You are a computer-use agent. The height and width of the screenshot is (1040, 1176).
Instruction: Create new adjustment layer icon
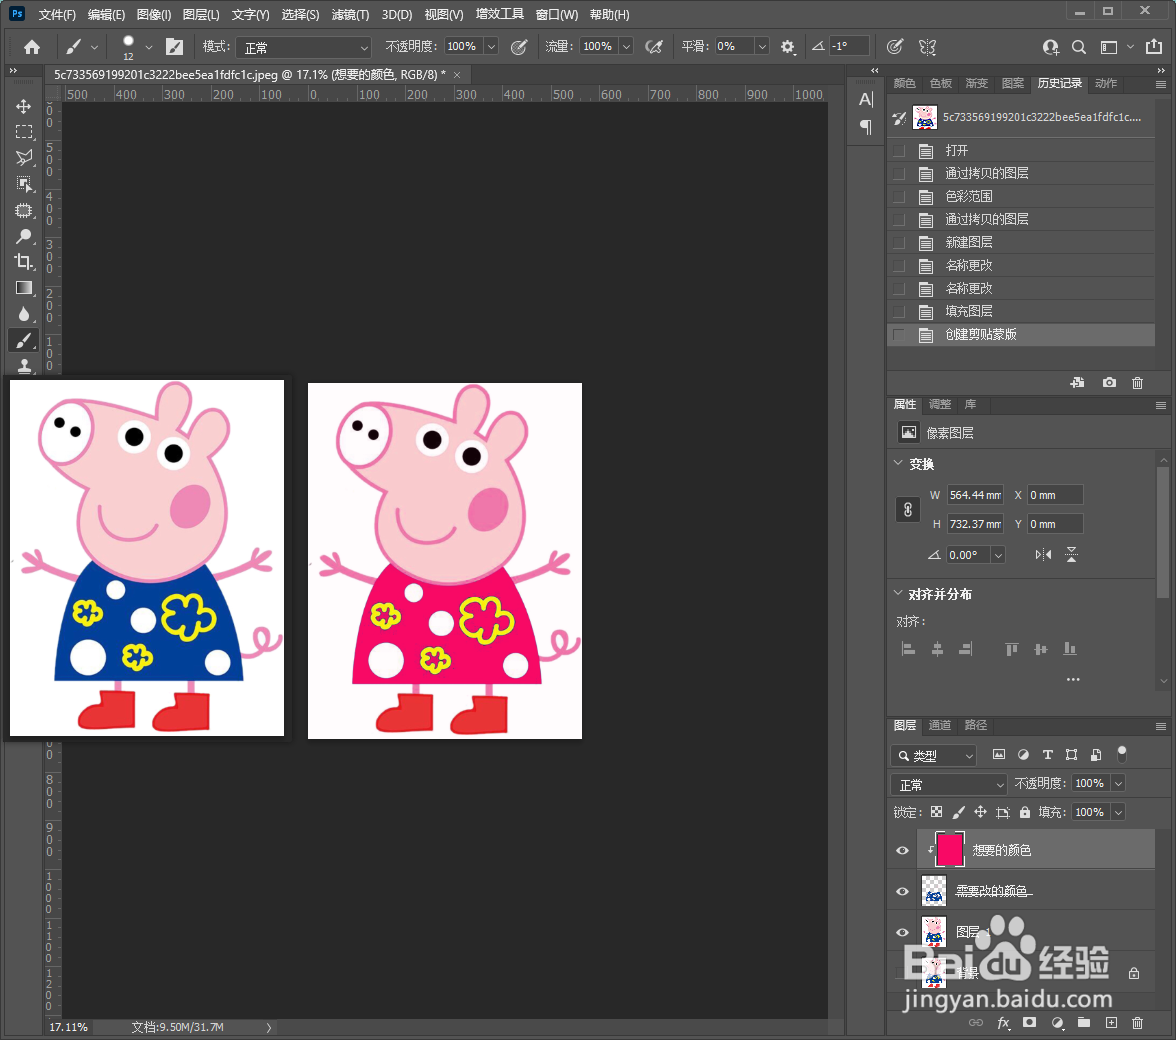coord(1058,1023)
